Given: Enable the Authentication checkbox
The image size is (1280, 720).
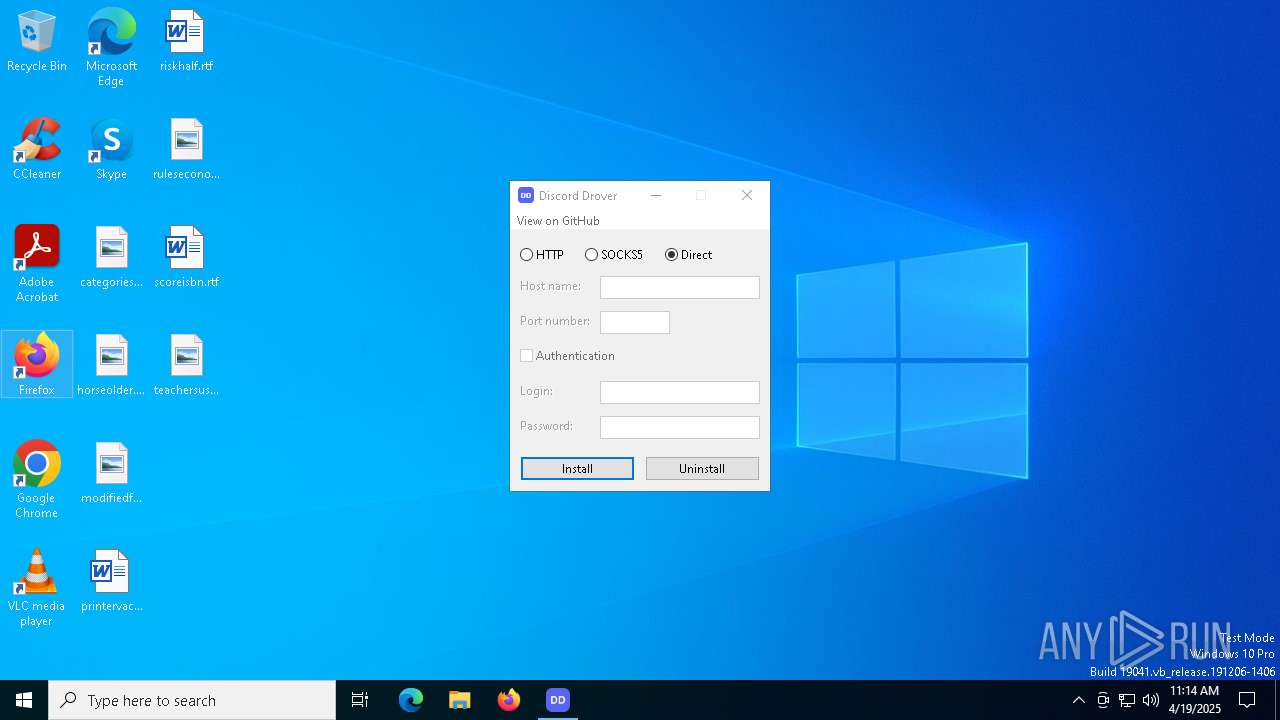Looking at the screenshot, I should [x=567, y=356].
